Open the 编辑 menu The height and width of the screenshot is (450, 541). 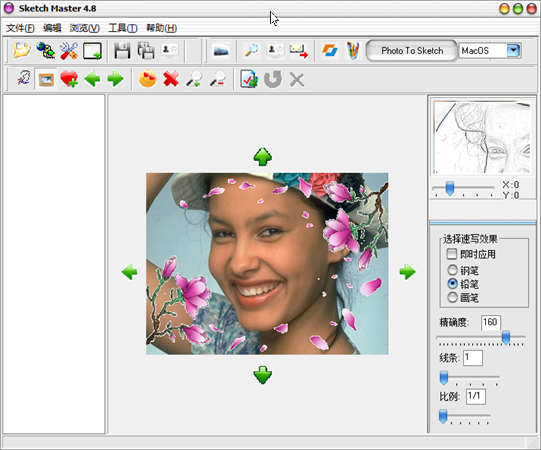pos(52,28)
